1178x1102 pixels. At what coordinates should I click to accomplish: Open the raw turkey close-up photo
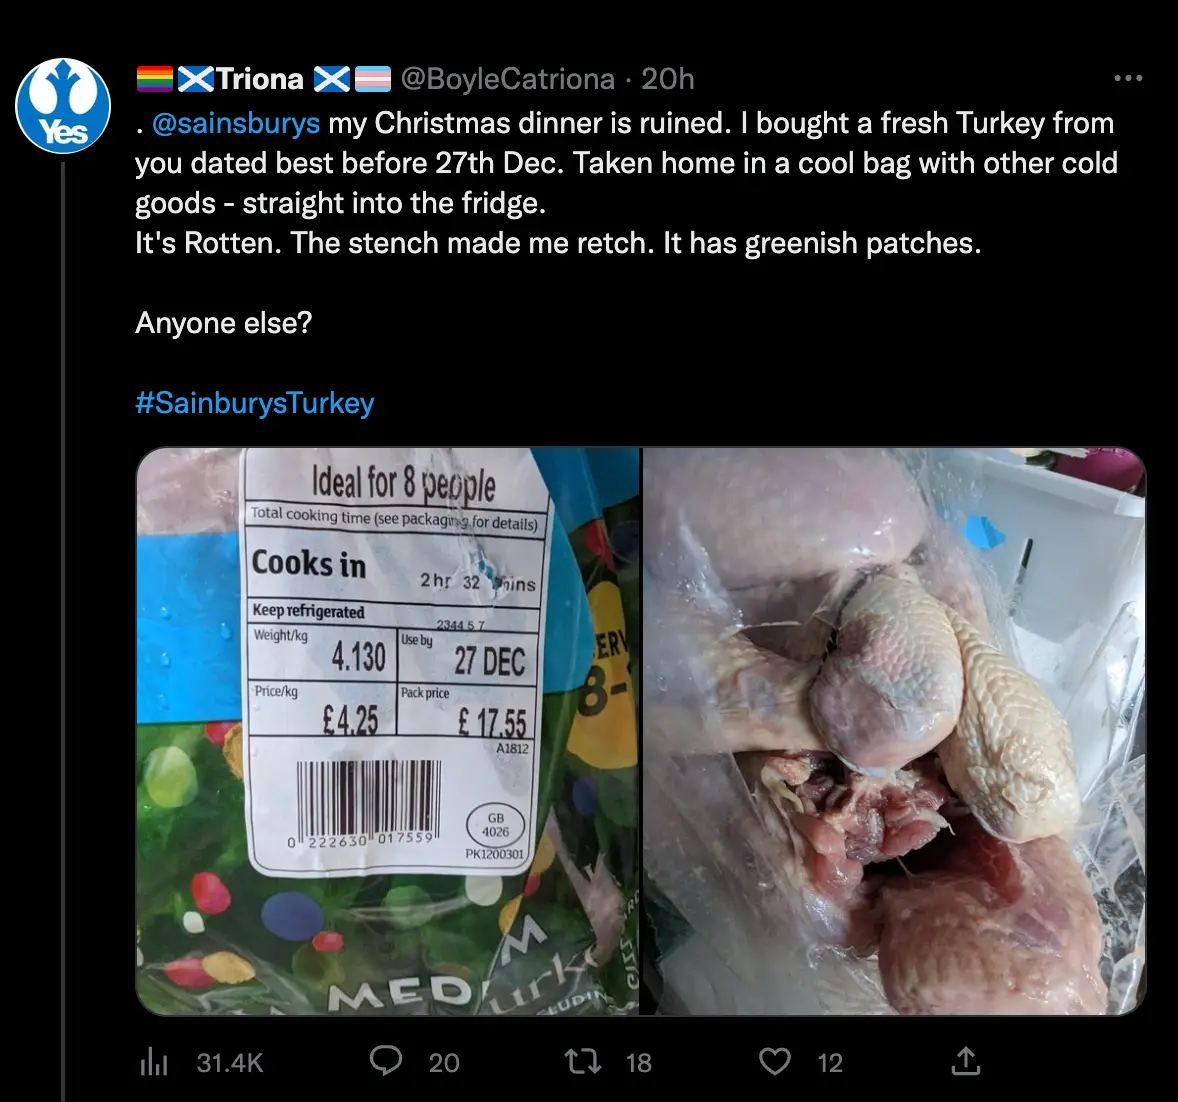(x=893, y=729)
